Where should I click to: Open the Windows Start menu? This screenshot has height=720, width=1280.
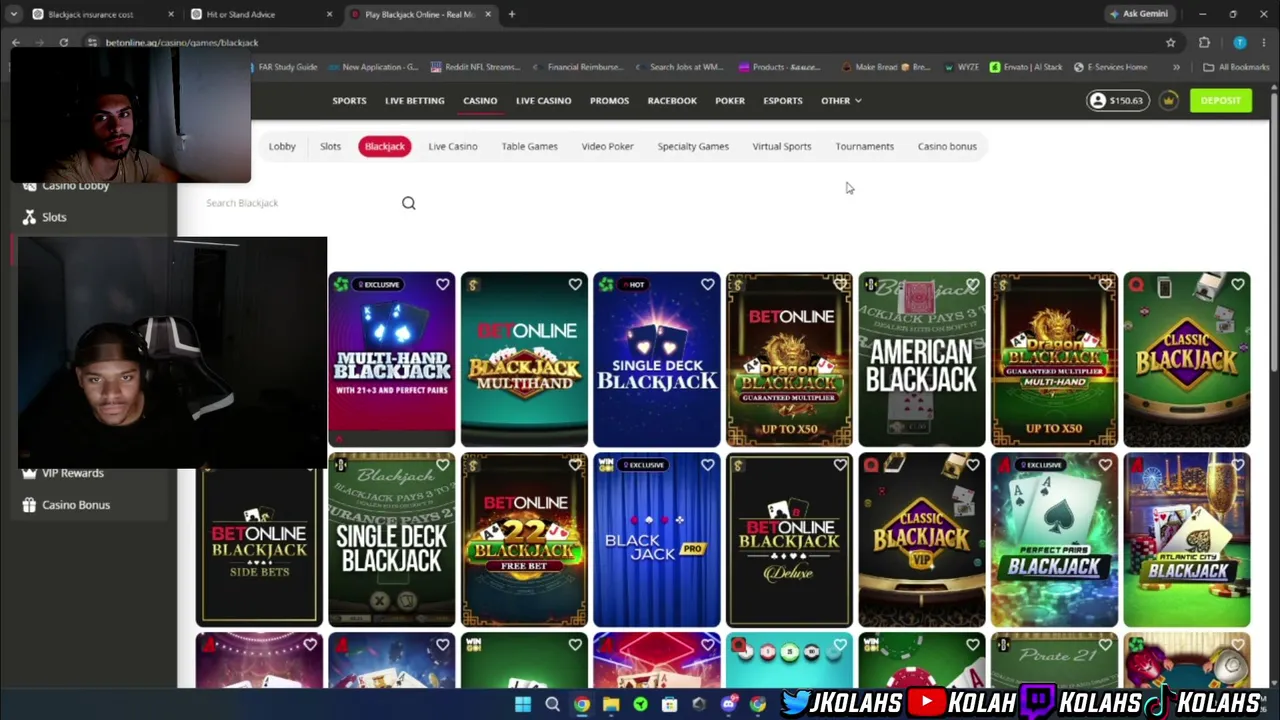pos(522,705)
